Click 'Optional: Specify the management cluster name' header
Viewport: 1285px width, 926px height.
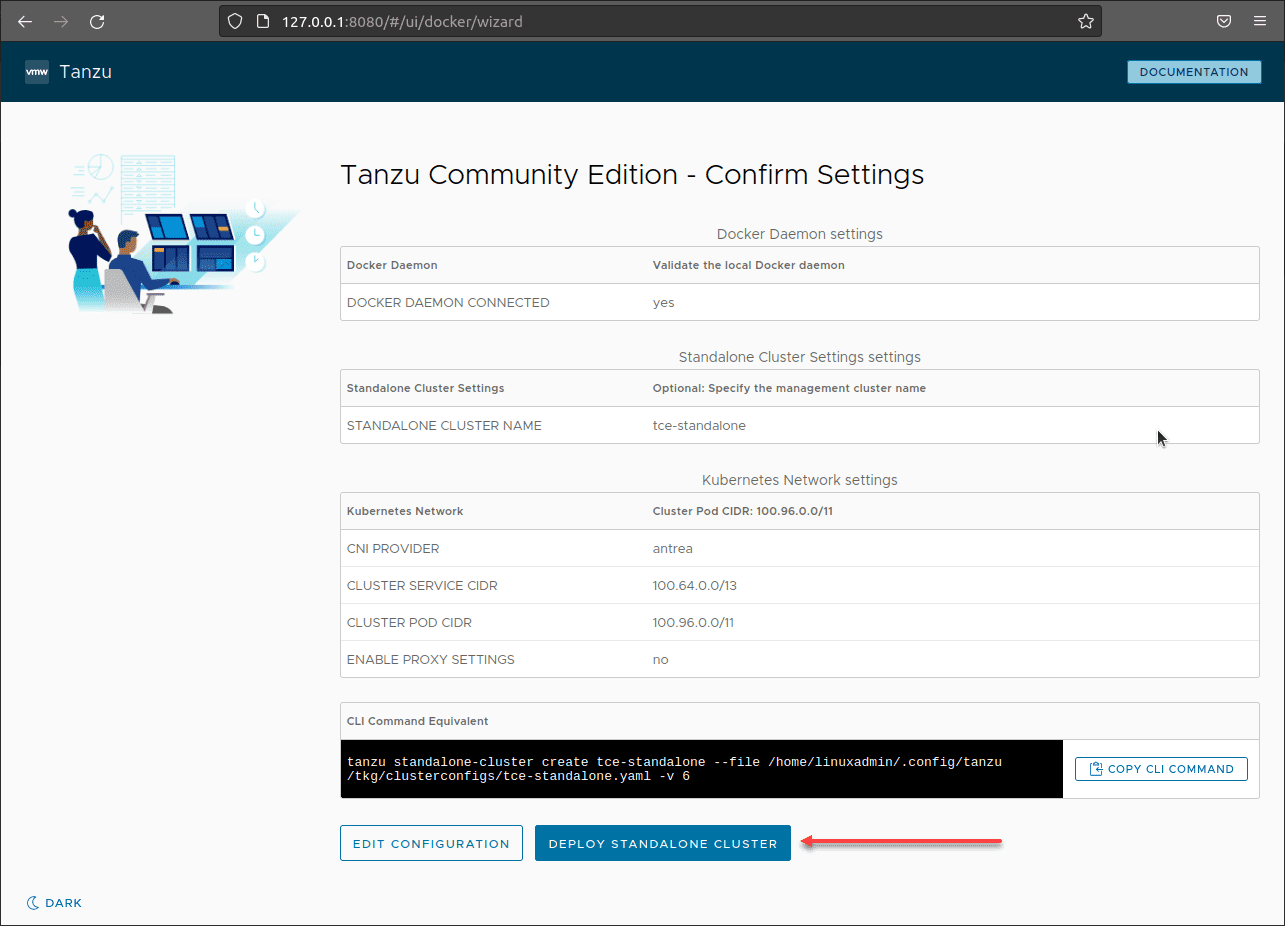789,388
